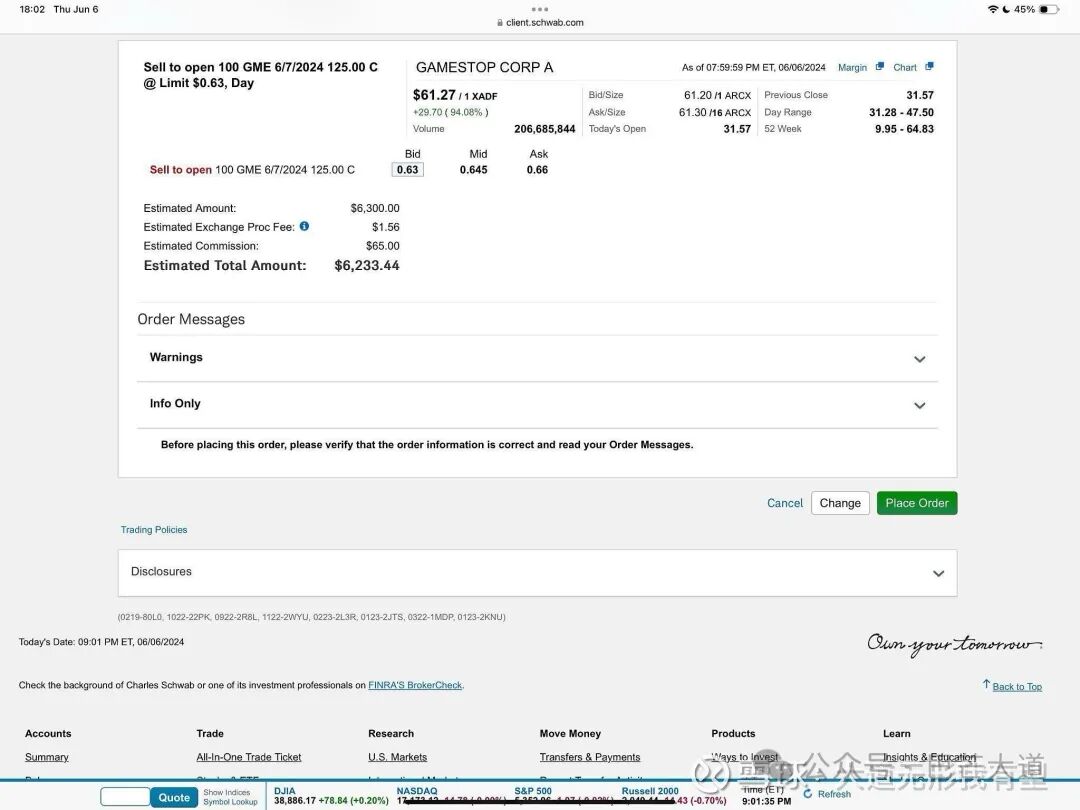Click the Volume value 206,685,844
Image resolution: width=1080 pixels, height=810 pixels.
(544, 129)
